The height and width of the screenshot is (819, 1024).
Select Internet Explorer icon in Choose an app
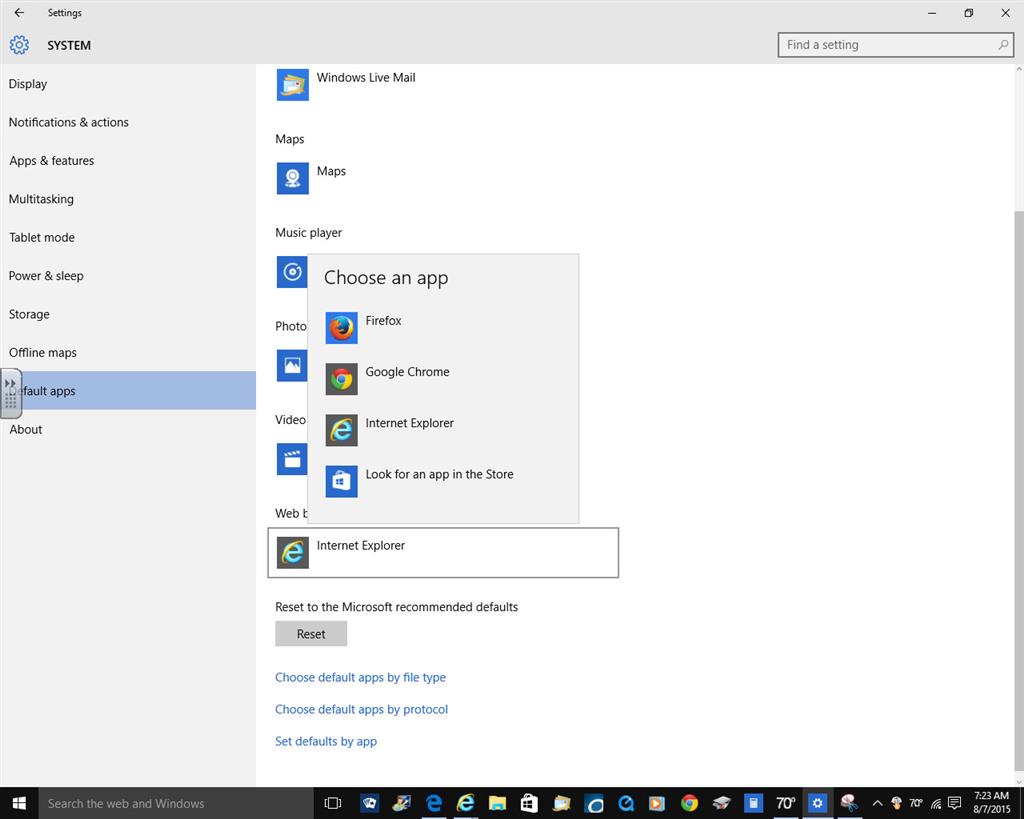pyautogui.click(x=342, y=430)
